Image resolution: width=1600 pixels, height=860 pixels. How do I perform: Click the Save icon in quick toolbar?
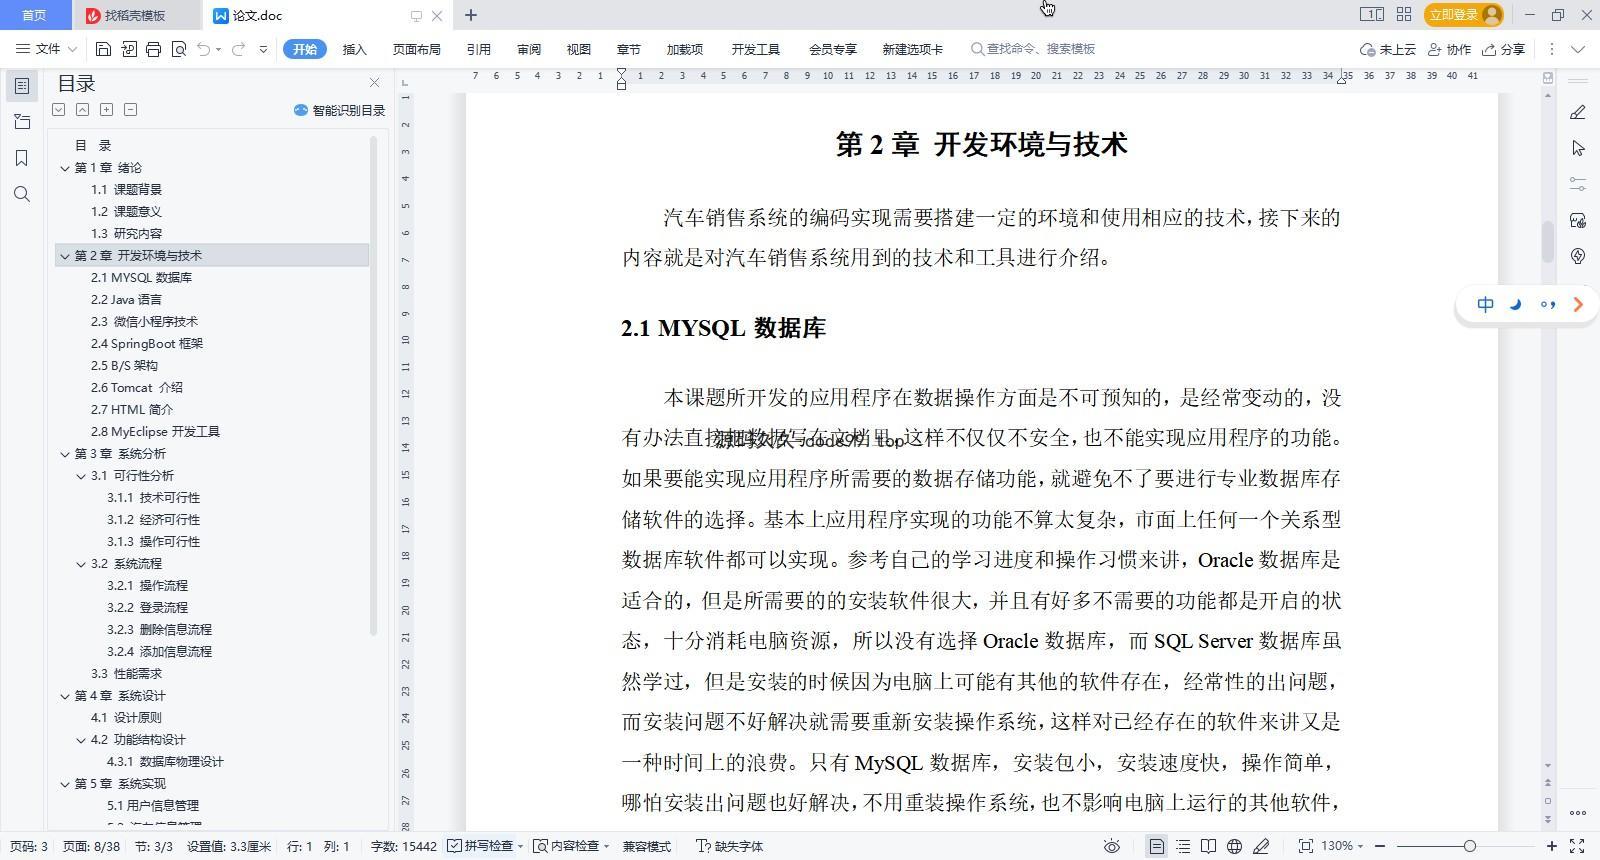(103, 49)
